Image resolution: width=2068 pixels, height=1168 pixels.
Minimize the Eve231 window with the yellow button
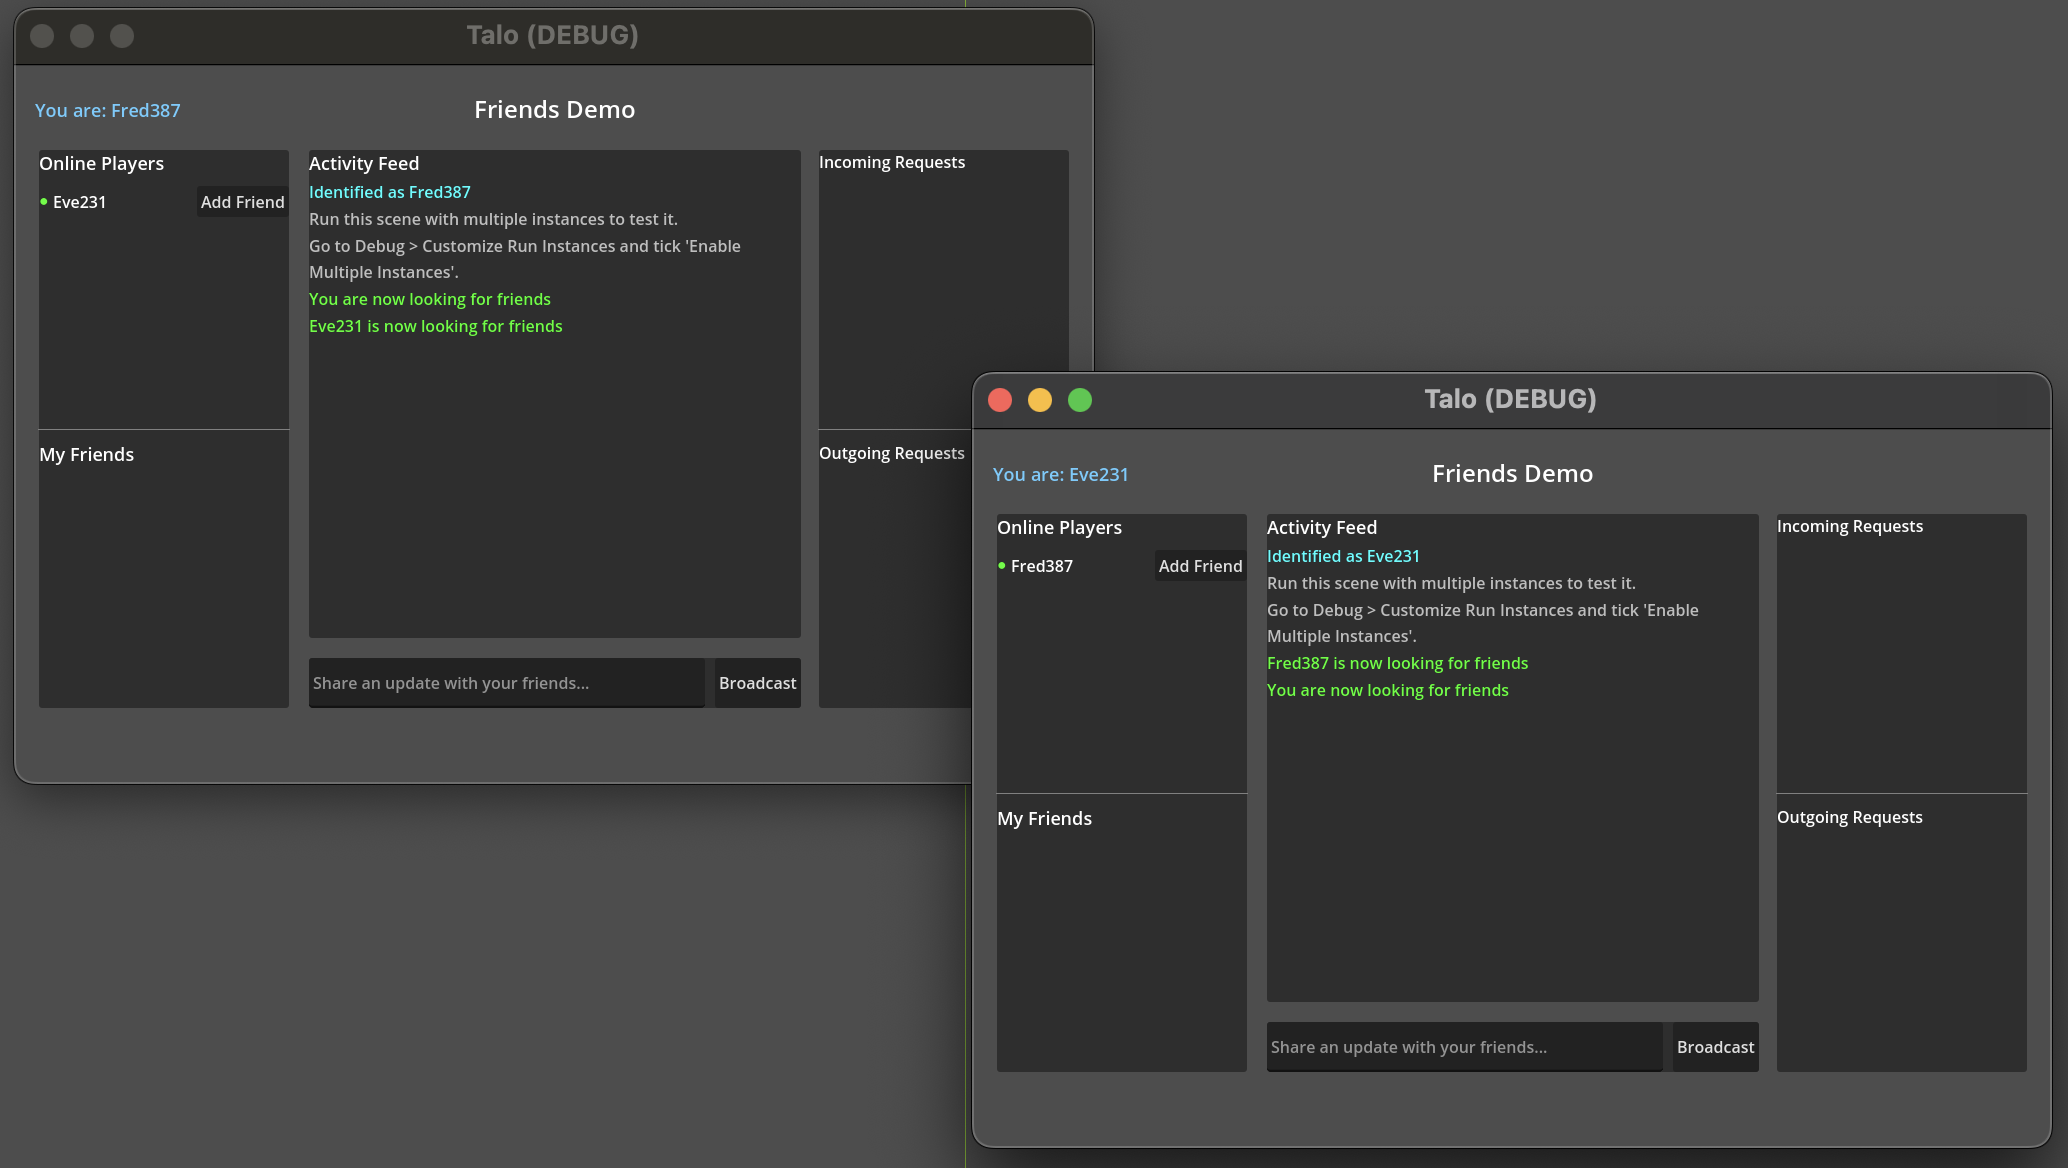pyautogui.click(x=1040, y=400)
